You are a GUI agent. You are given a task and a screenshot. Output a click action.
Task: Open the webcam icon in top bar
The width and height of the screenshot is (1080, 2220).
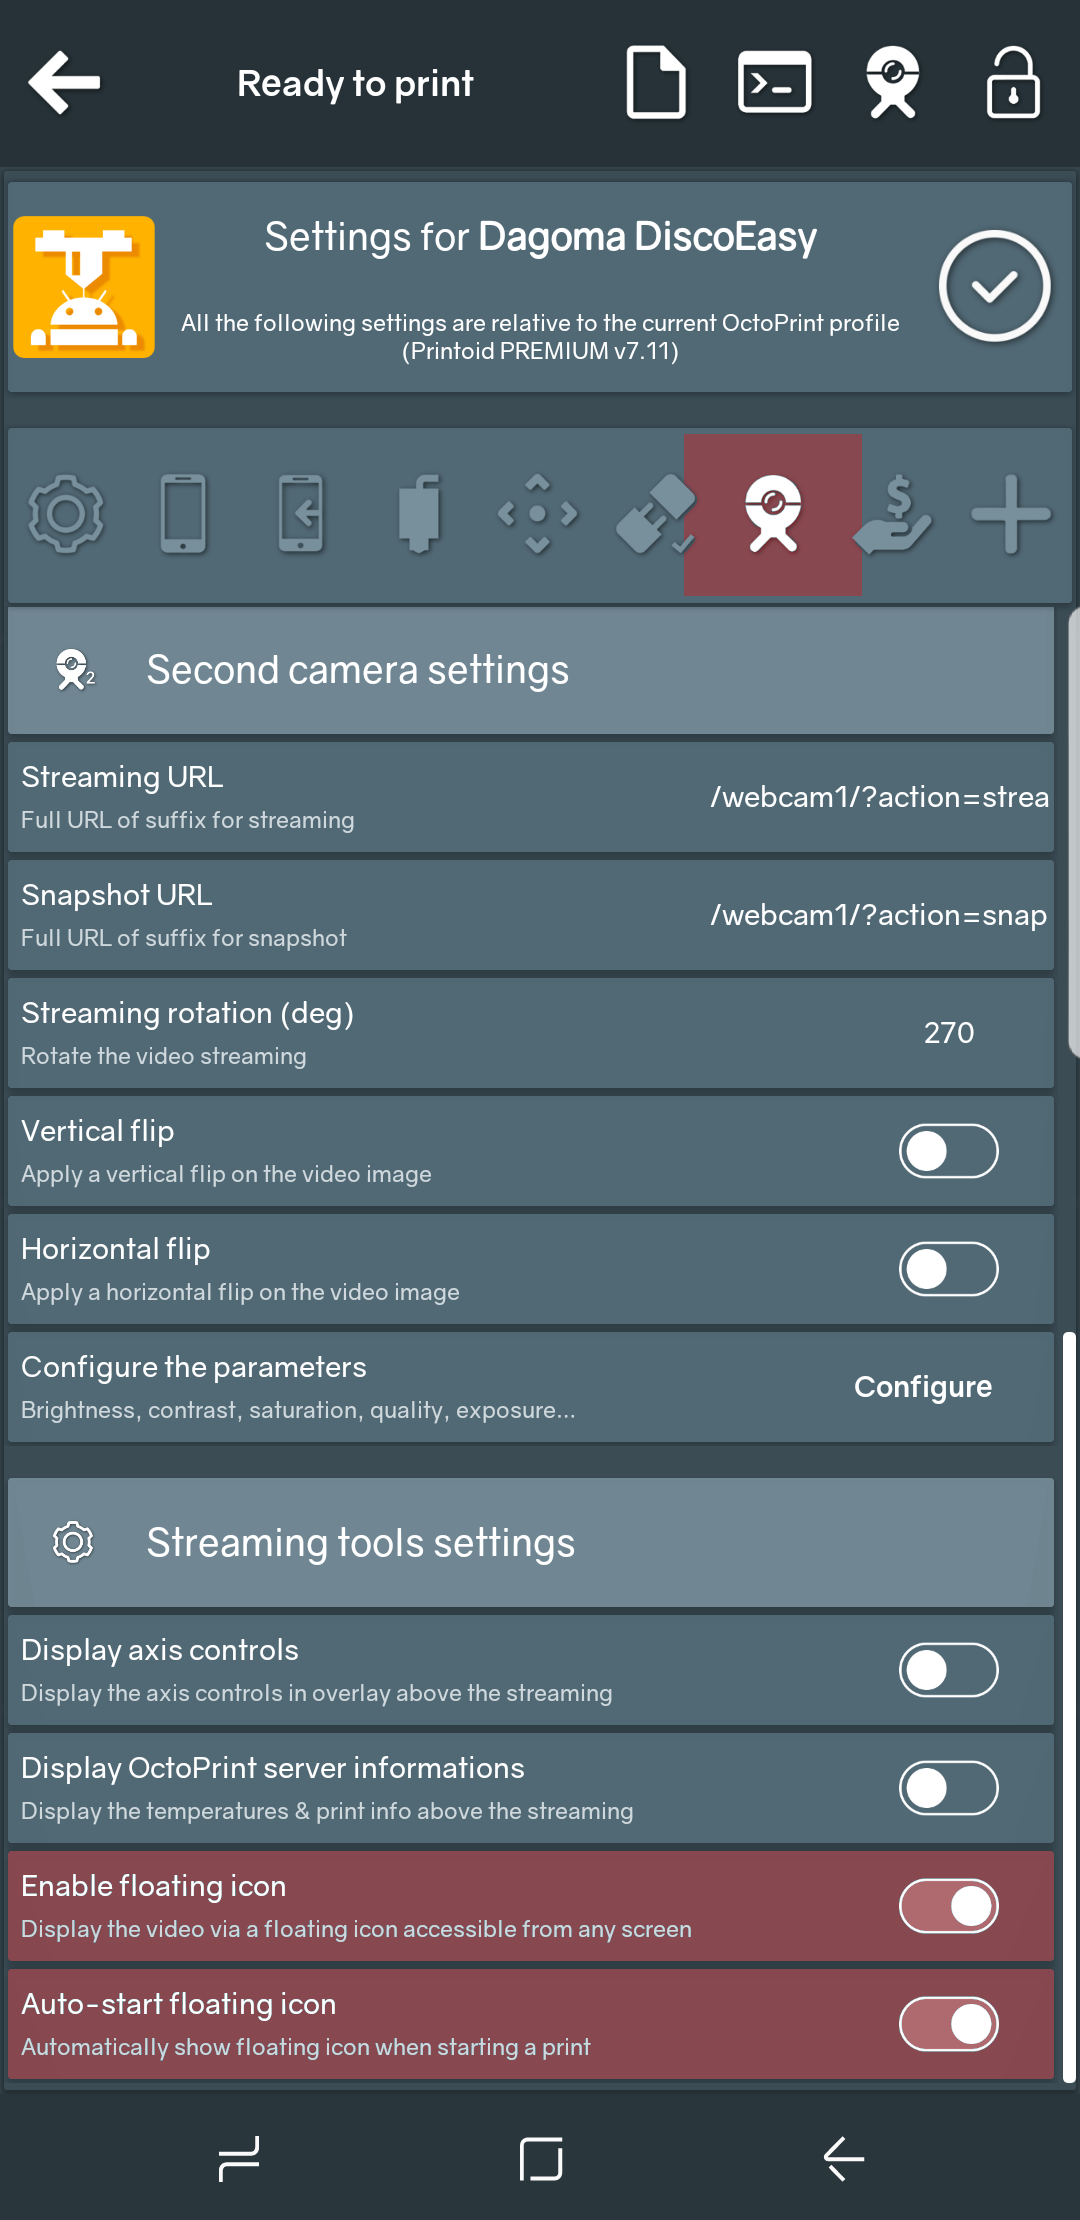893,83
